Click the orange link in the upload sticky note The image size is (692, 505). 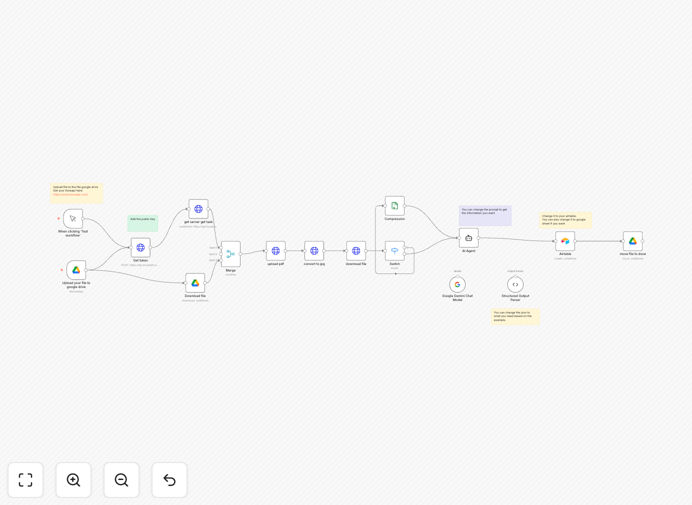[70, 194]
